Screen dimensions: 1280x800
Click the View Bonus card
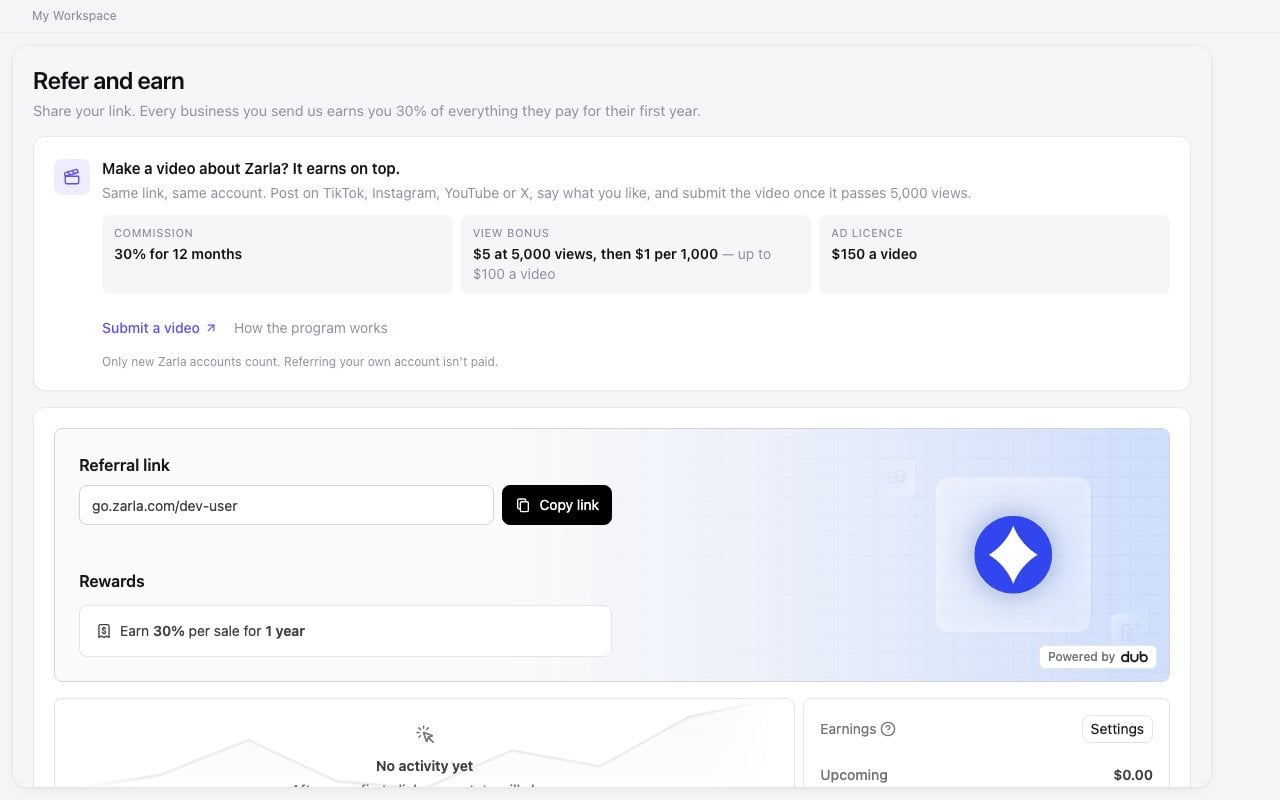click(x=636, y=254)
